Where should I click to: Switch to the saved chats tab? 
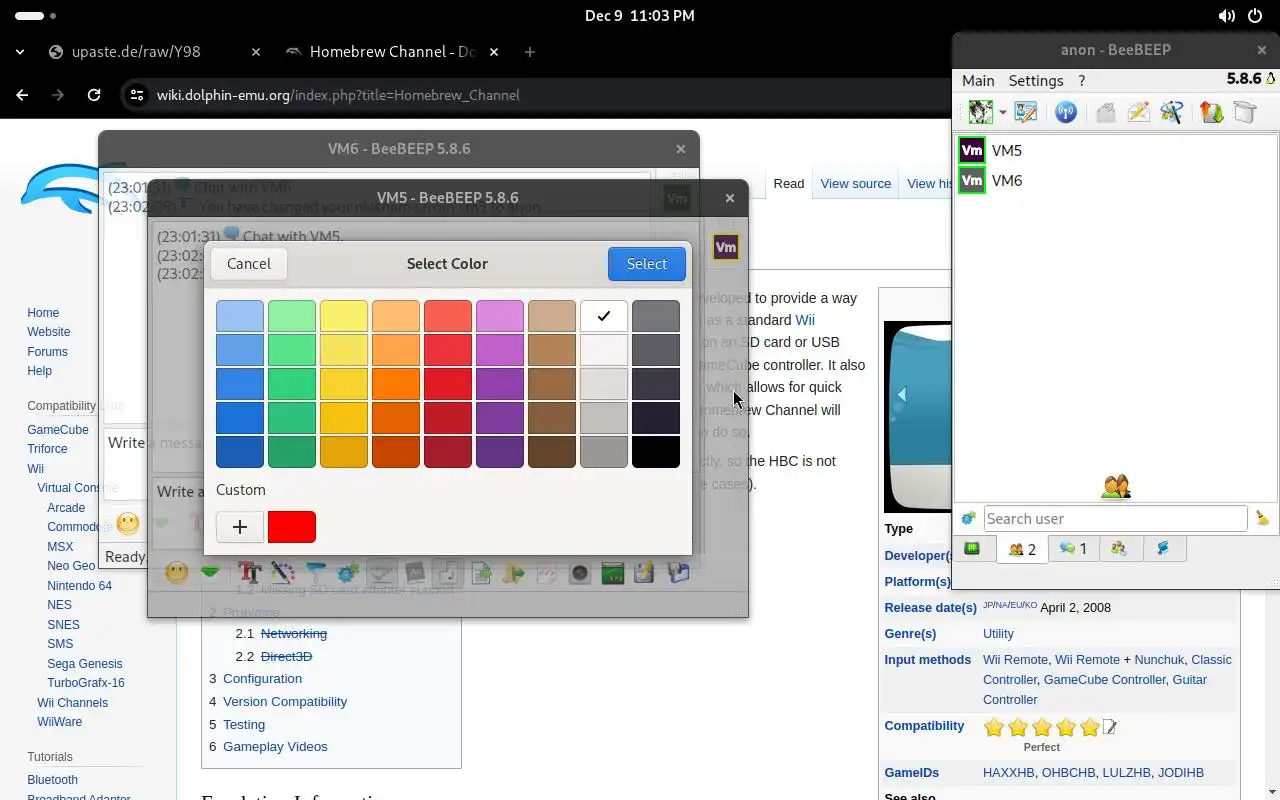1163,548
